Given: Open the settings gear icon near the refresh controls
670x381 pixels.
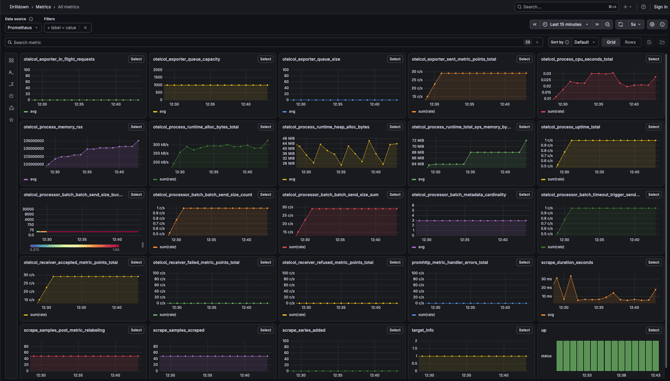Looking at the screenshot, I should (x=652, y=24).
